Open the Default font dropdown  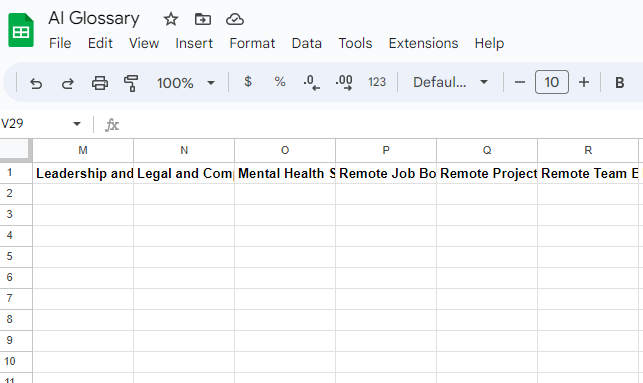coord(450,82)
